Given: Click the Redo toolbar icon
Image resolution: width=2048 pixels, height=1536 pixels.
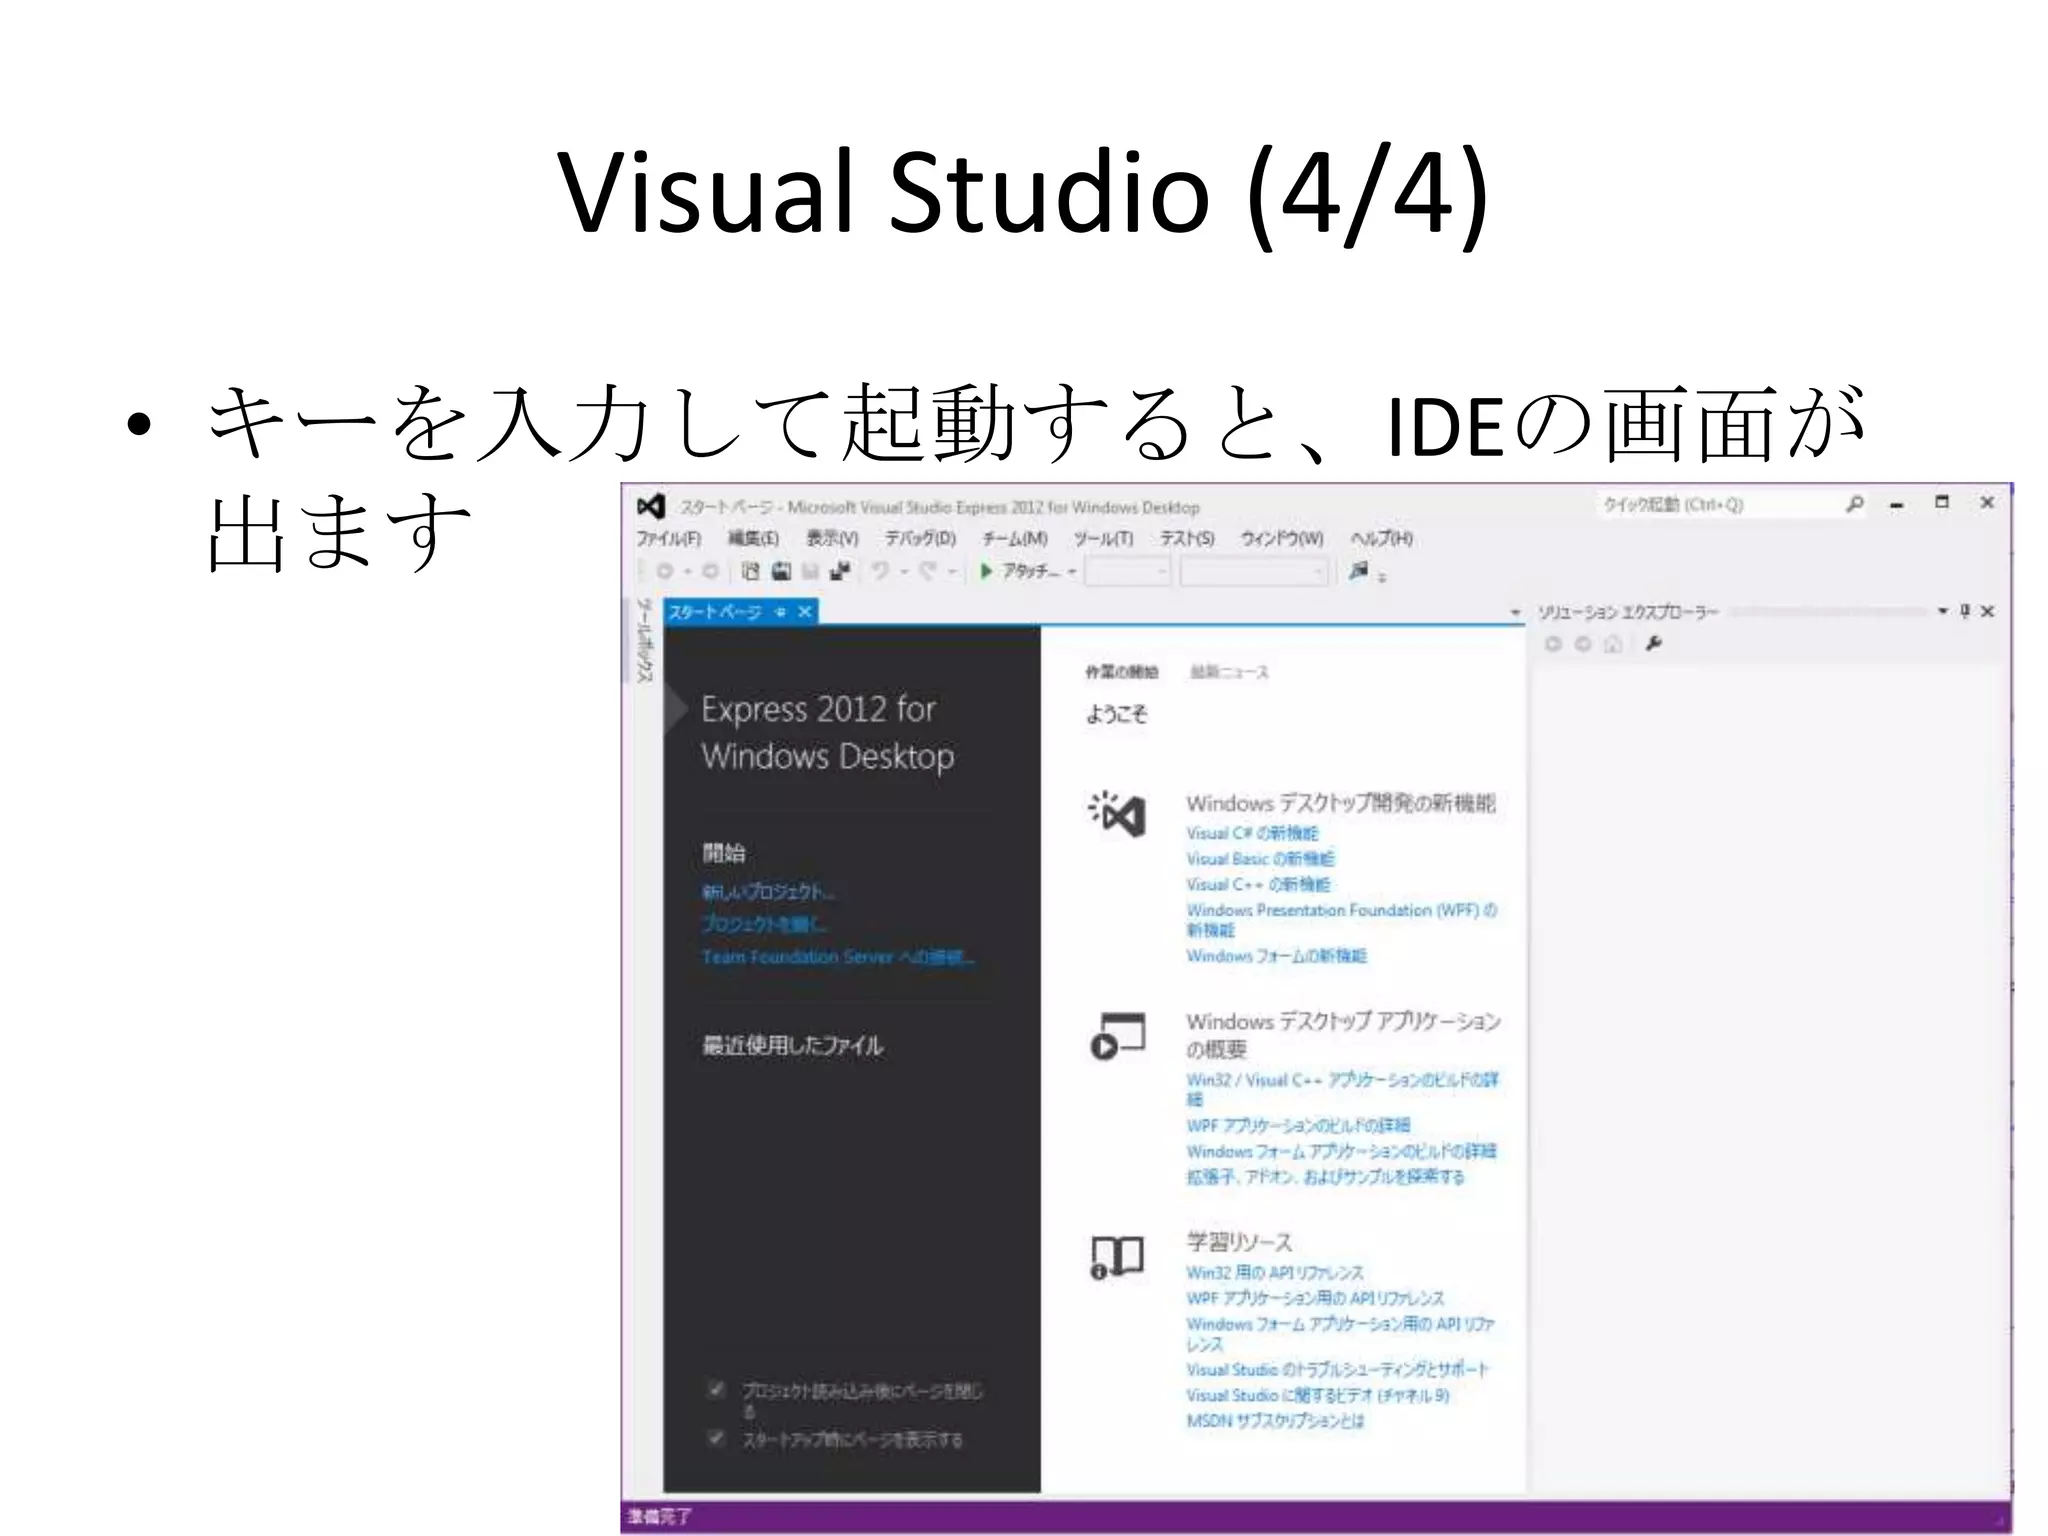Looking at the screenshot, I should tap(928, 571).
